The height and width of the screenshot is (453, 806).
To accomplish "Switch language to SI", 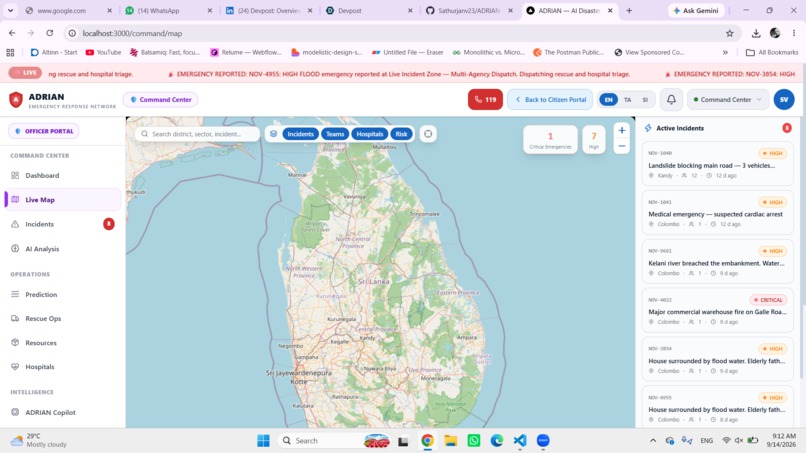I will click(645, 100).
